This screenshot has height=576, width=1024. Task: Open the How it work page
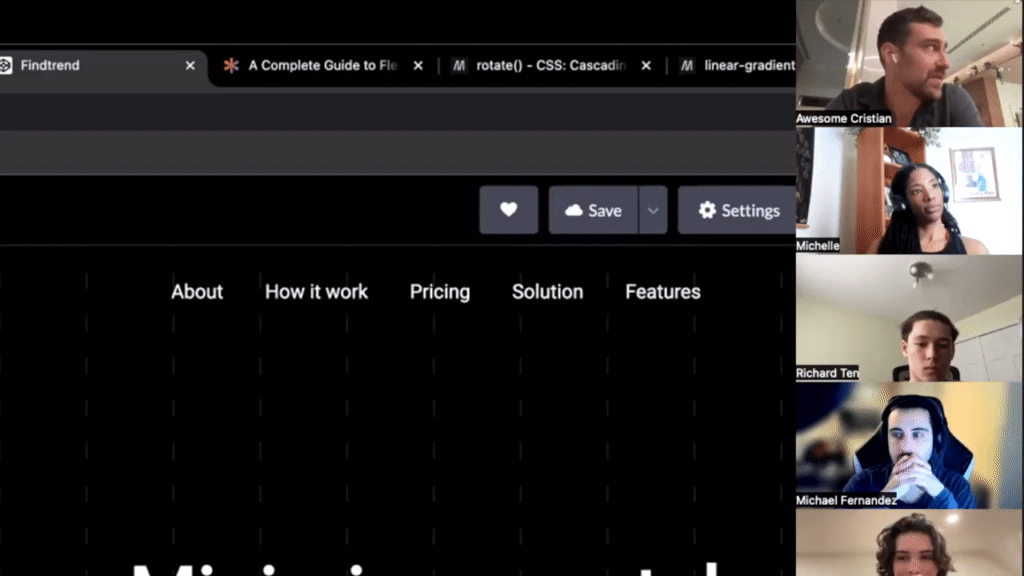click(316, 291)
